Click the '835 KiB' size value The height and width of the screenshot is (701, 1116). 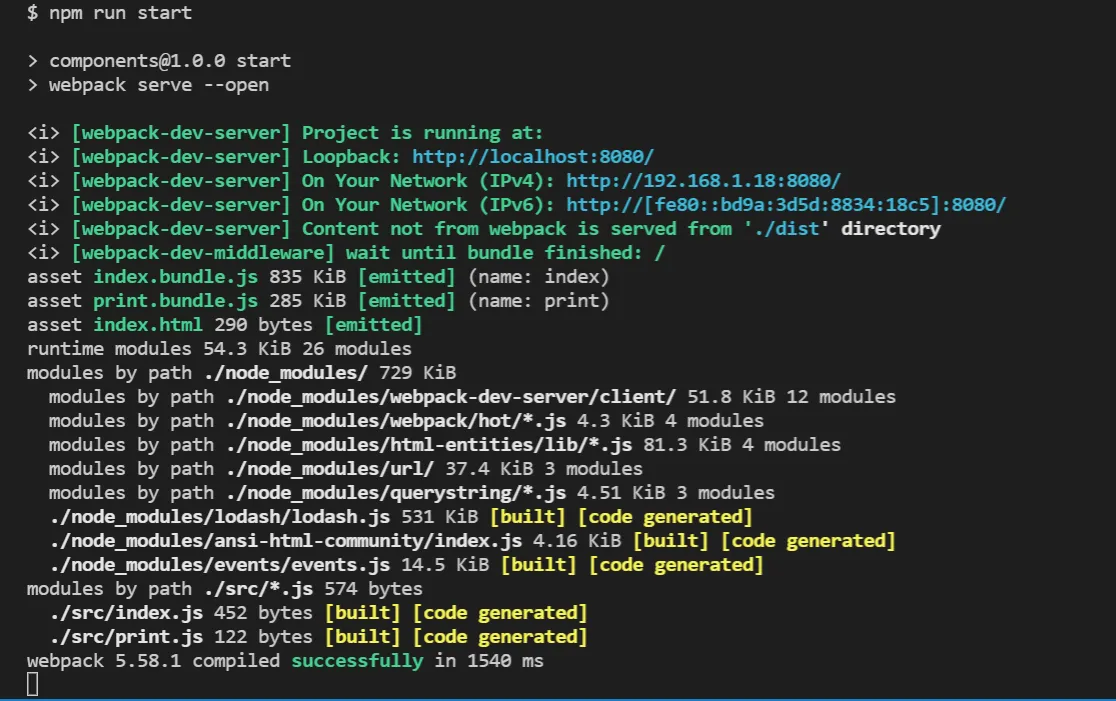pyautogui.click(x=307, y=277)
